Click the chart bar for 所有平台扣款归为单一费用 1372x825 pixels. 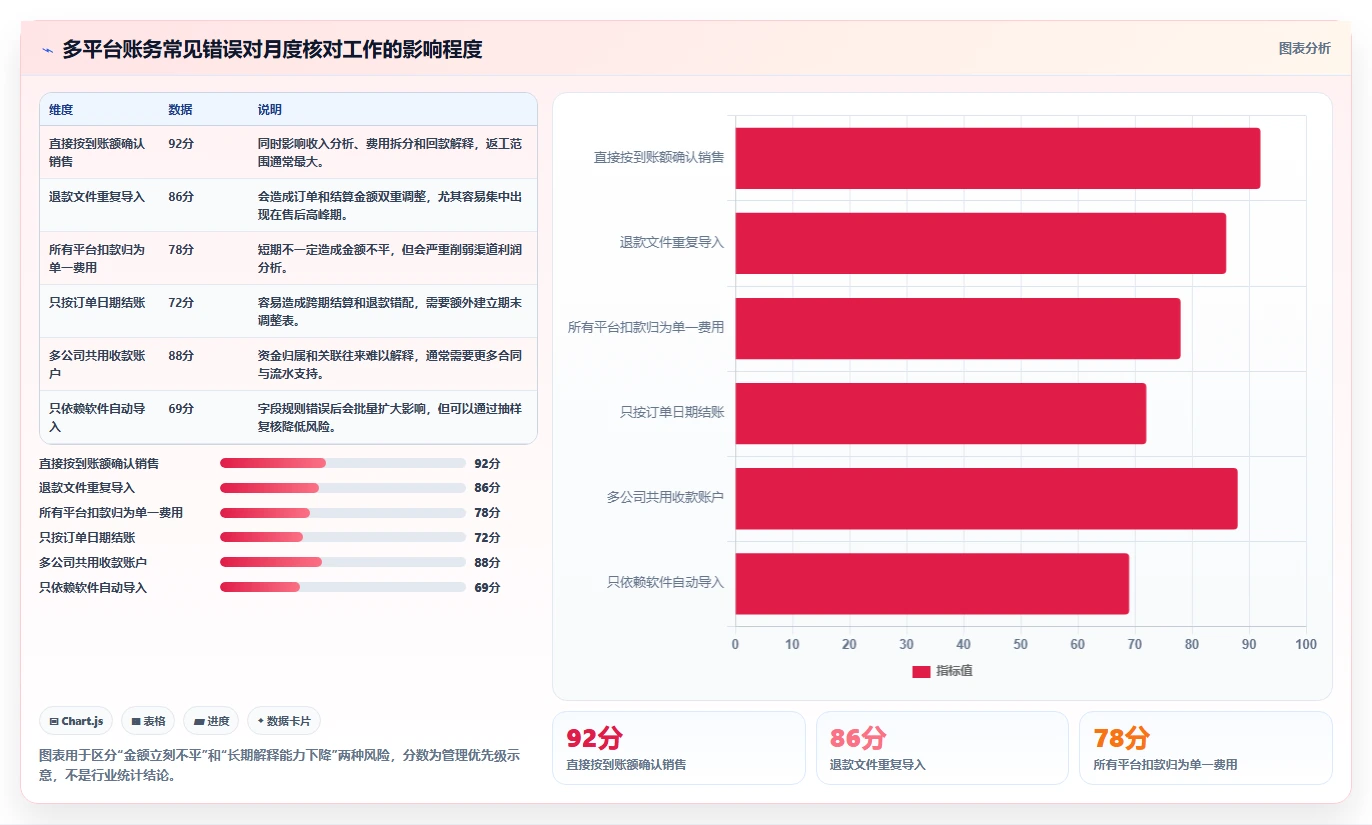tap(958, 328)
